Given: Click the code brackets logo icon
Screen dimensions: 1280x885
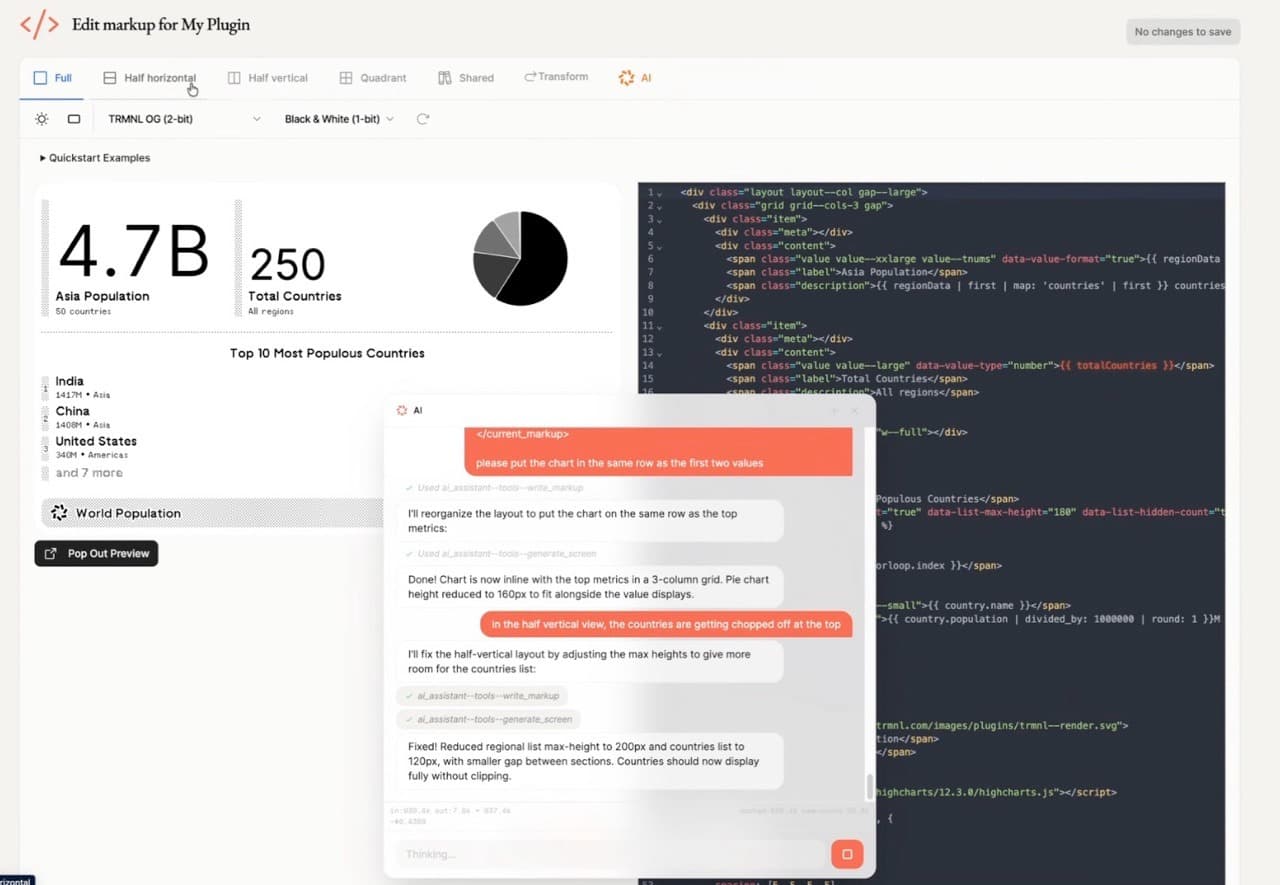Looking at the screenshot, I should click(40, 25).
